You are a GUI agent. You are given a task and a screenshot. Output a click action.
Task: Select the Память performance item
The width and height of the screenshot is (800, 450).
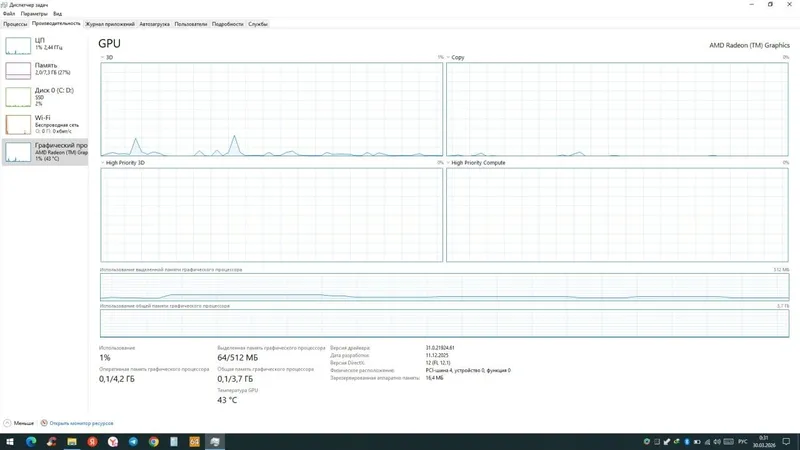point(45,70)
